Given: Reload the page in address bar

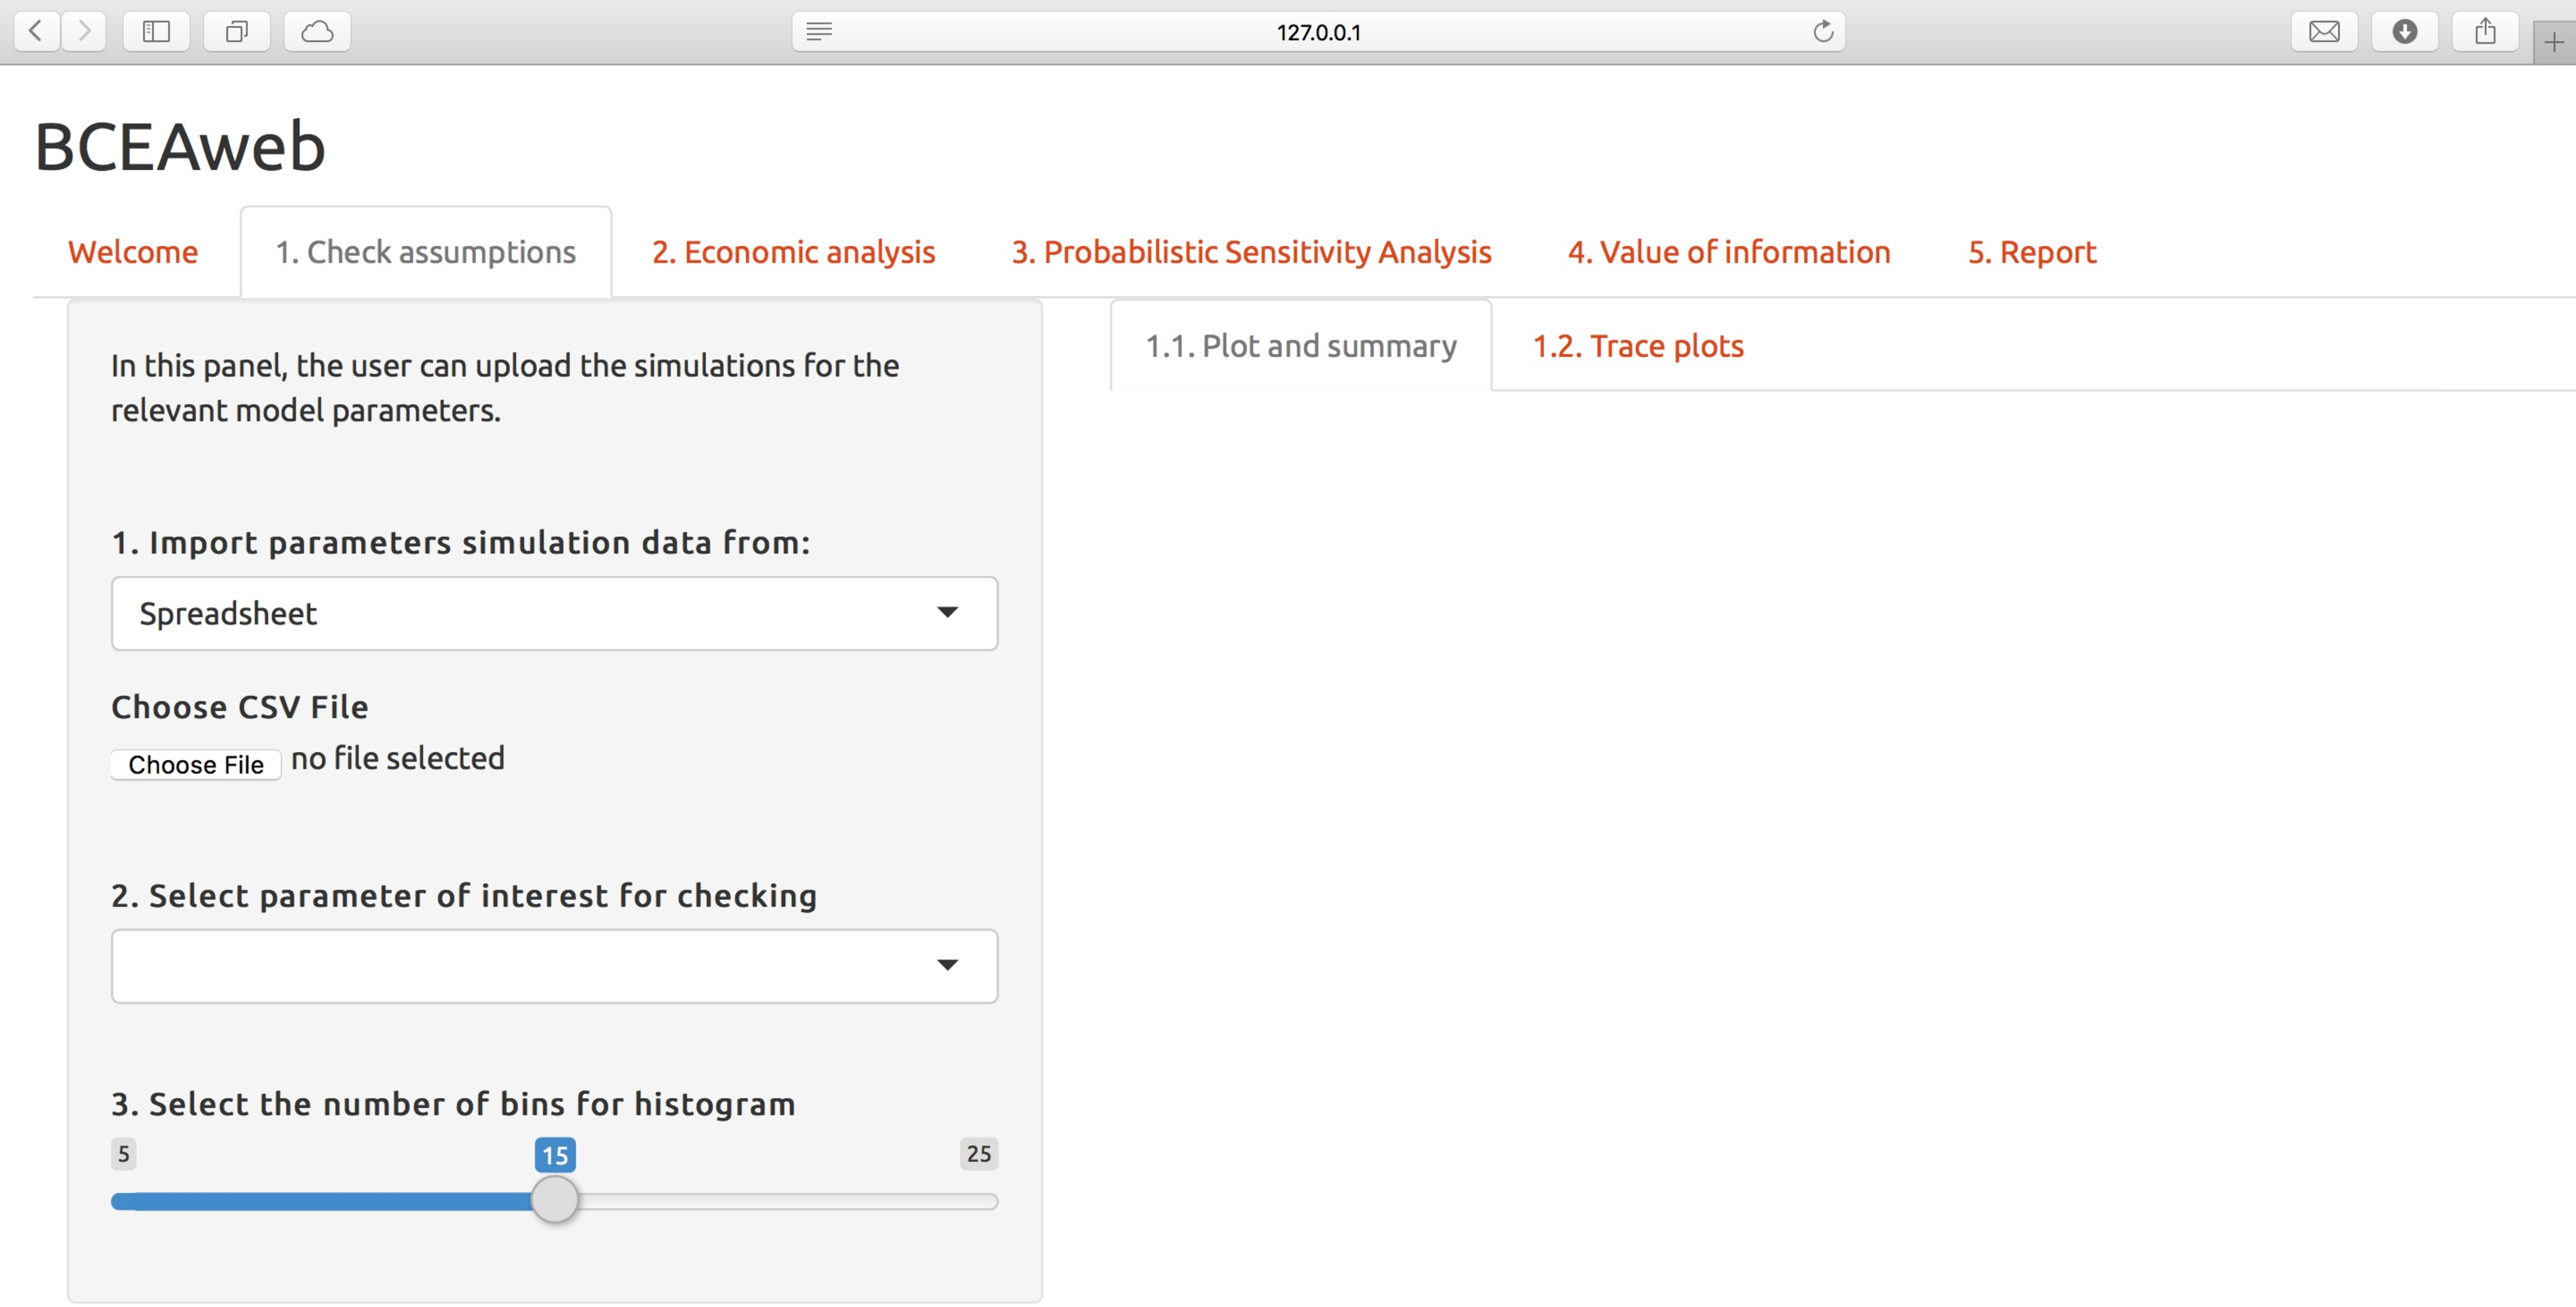Looking at the screenshot, I should 1823,31.
